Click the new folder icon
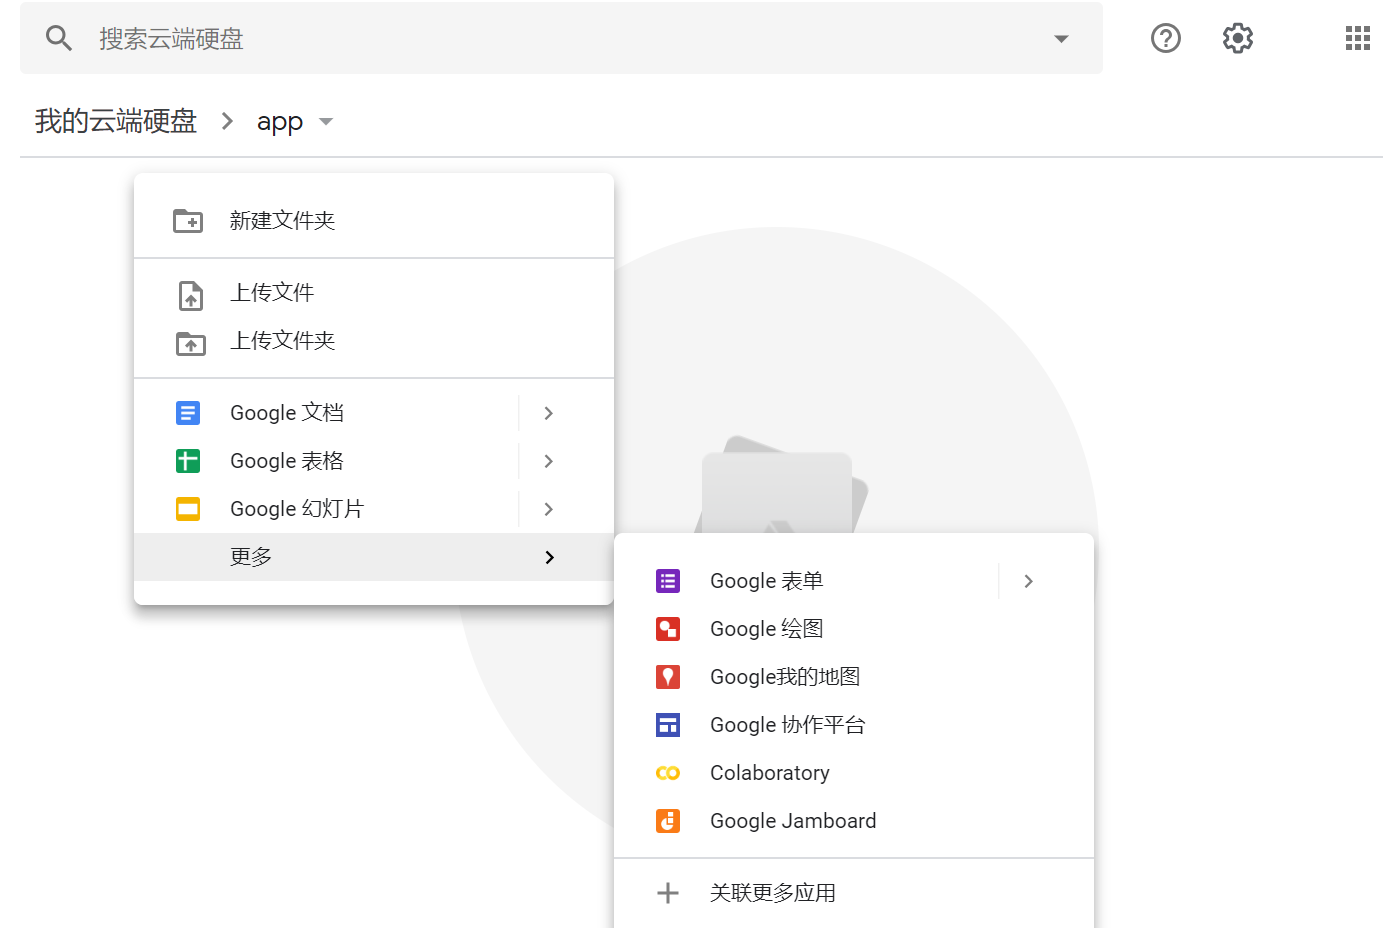This screenshot has width=1383, height=928. pyautogui.click(x=188, y=221)
